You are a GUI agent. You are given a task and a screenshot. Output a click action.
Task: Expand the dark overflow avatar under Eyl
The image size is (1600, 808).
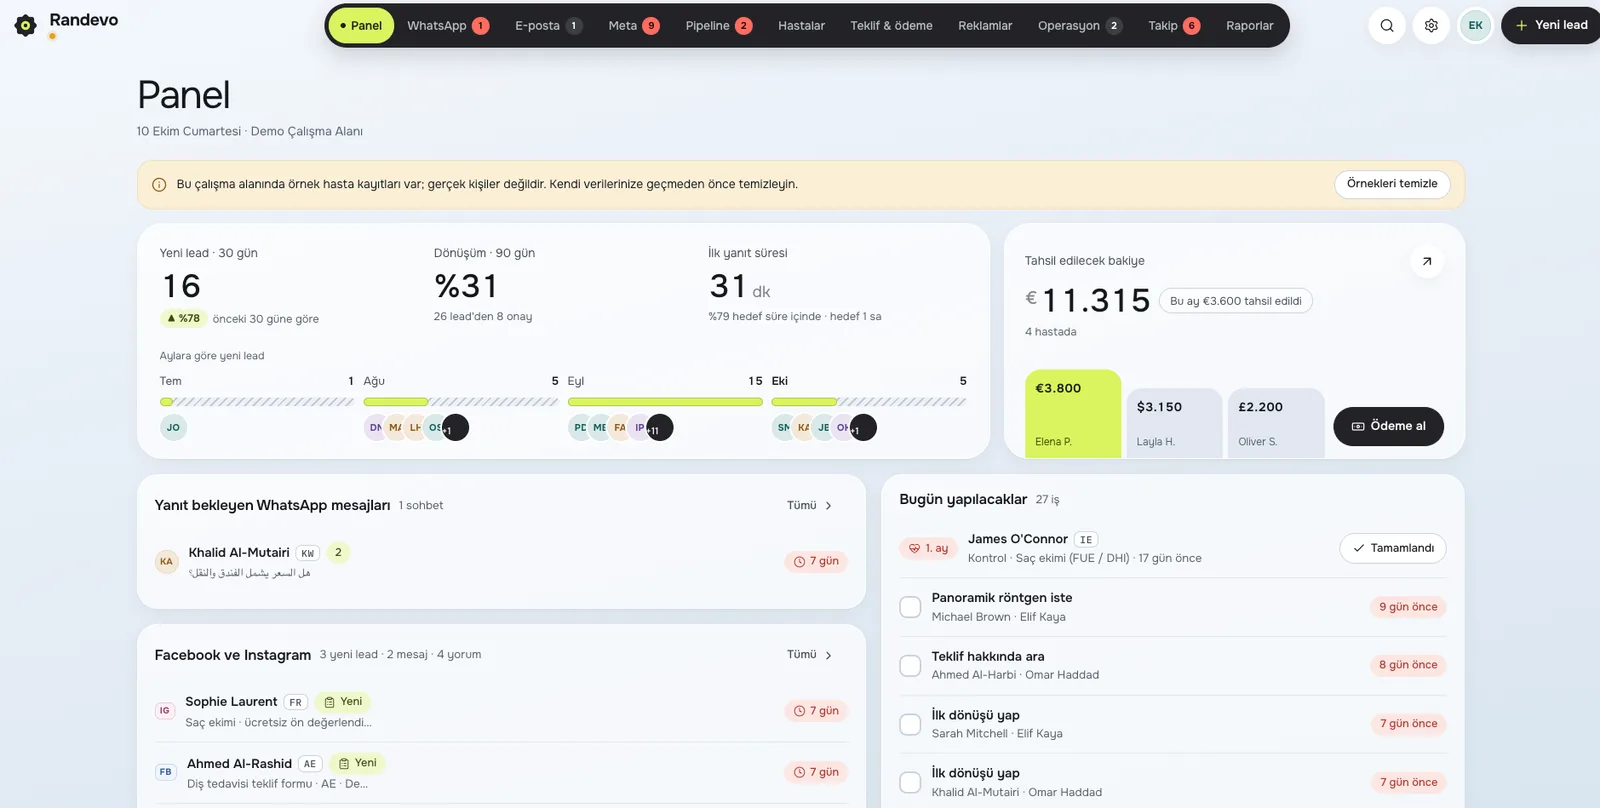click(660, 428)
